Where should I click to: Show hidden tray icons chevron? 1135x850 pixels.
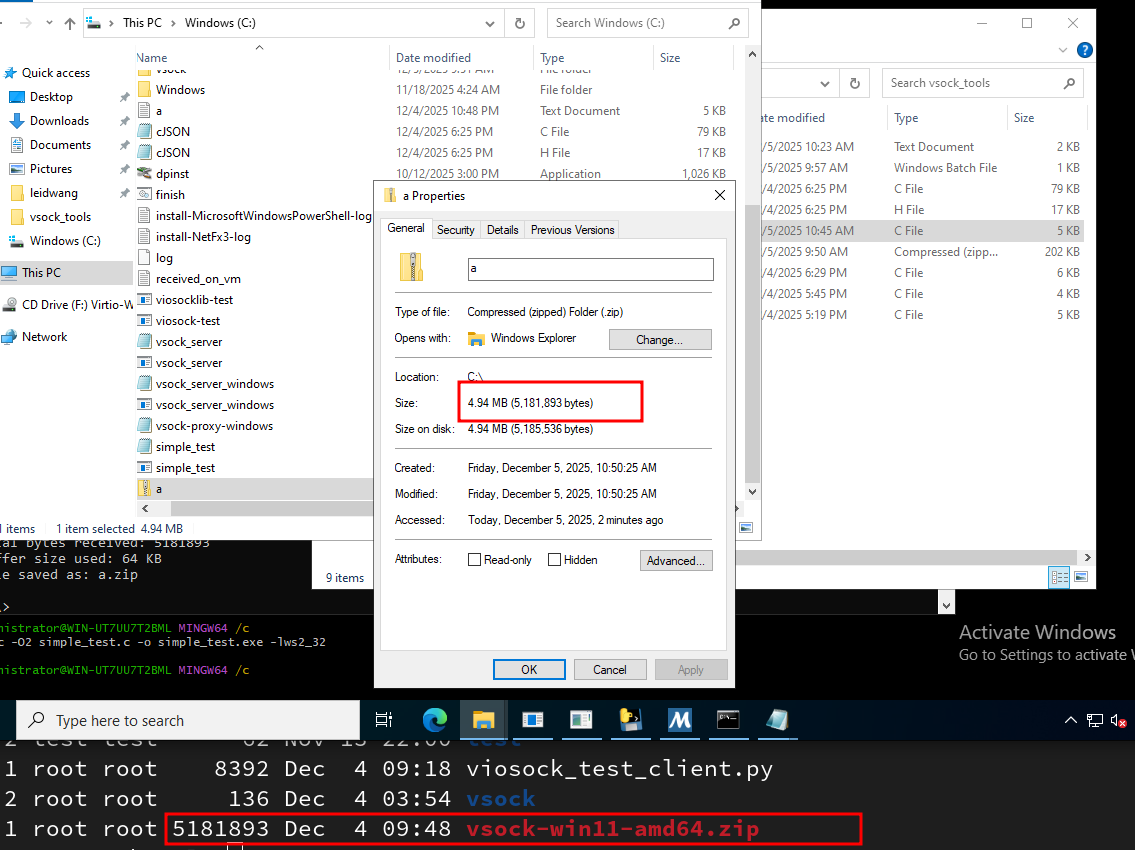(x=1071, y=720)
